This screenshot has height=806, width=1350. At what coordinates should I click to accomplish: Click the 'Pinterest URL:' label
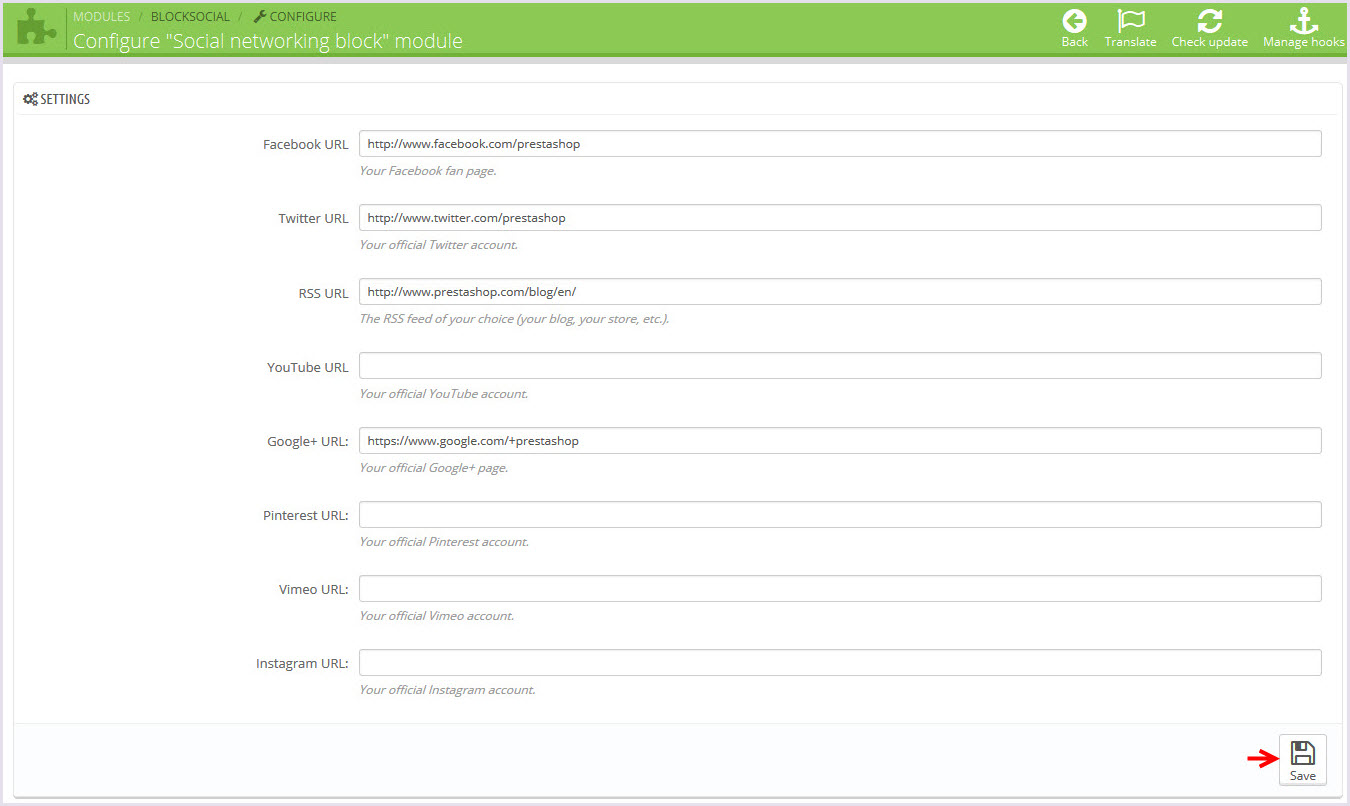tap(306, 515)
